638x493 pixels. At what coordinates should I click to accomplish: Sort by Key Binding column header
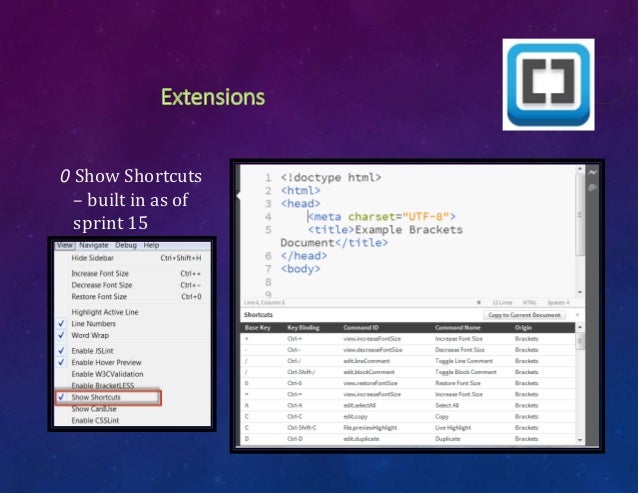[x=303, y=327]
